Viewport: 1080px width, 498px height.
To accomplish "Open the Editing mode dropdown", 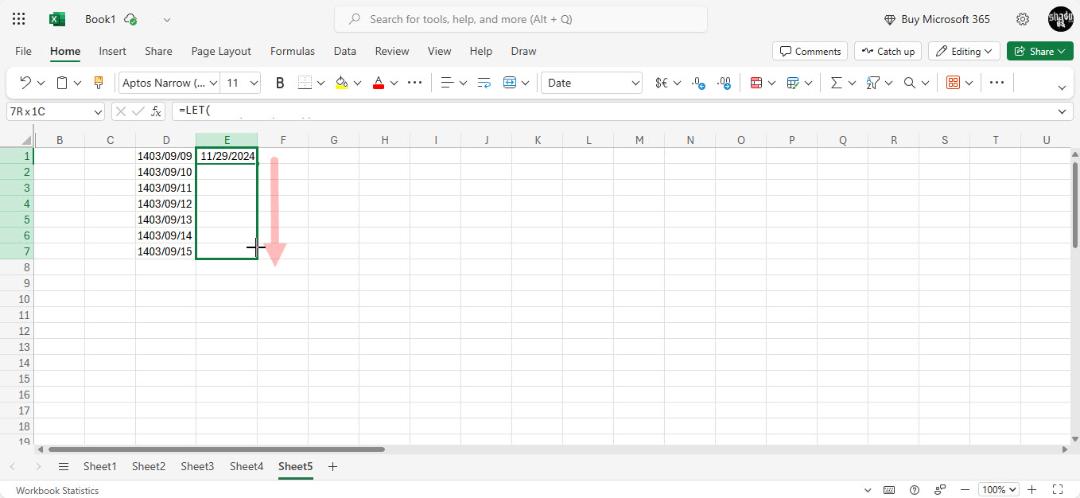I will [x=964, y=51].
